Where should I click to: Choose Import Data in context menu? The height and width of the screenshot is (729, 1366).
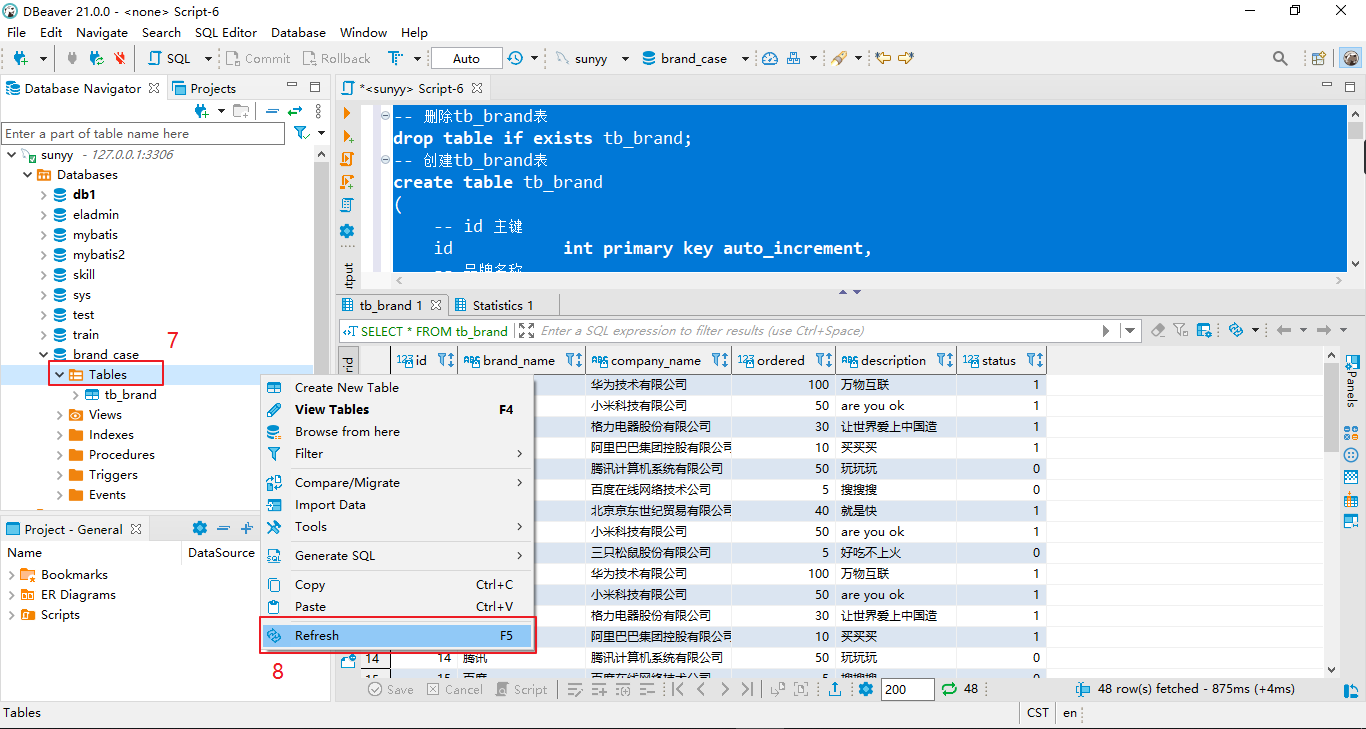397,505
